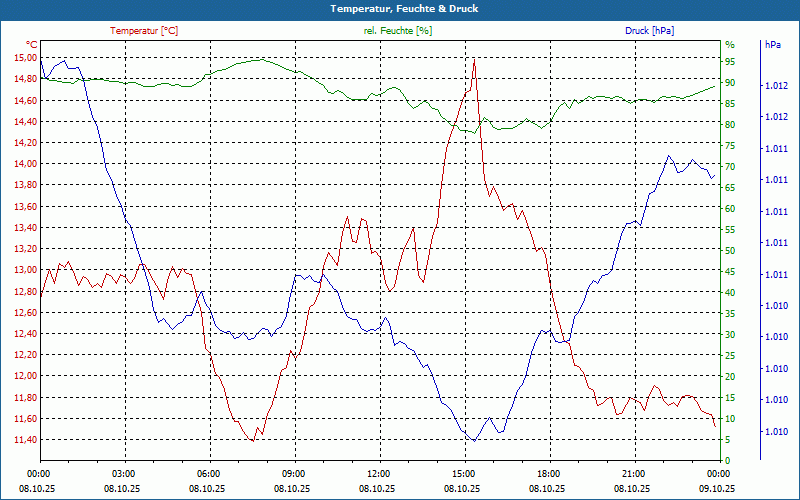This screenshot has width=800, height=500.
Task: Click the green '30' humidity axis value
Action: point(730,335)
